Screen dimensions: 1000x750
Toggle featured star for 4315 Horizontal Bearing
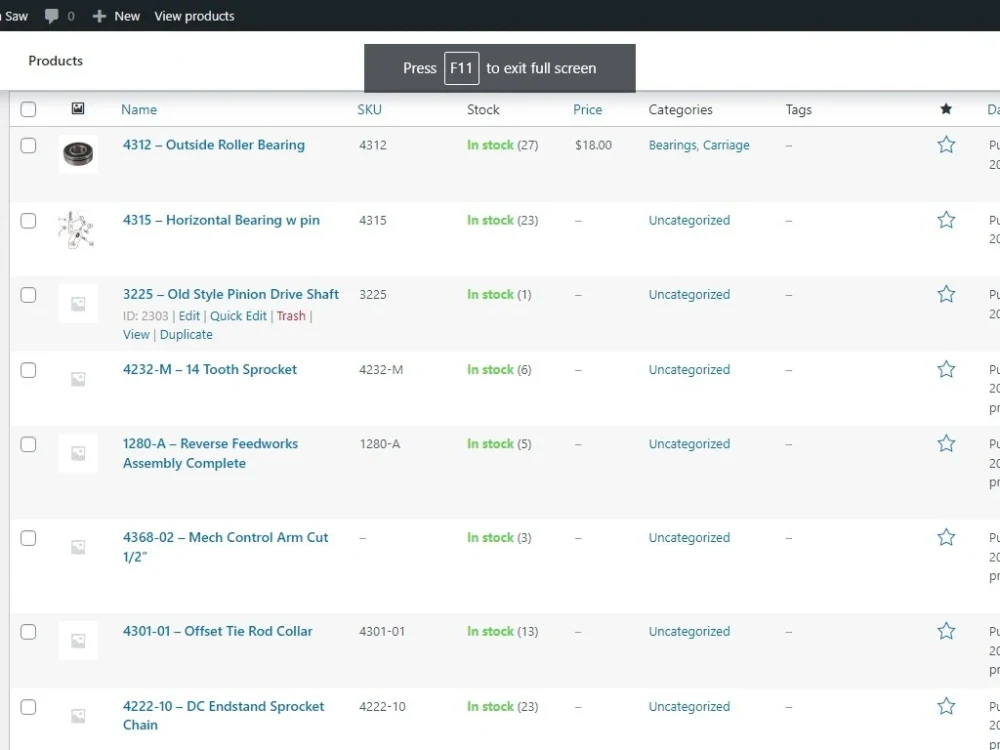pos(946,220)
